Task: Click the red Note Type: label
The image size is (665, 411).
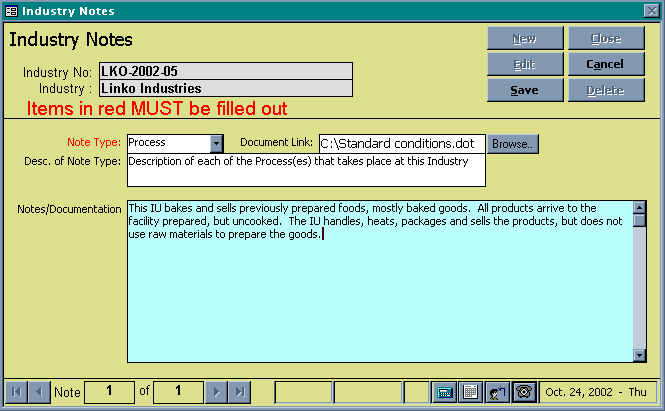Action: tap(94, 142)
